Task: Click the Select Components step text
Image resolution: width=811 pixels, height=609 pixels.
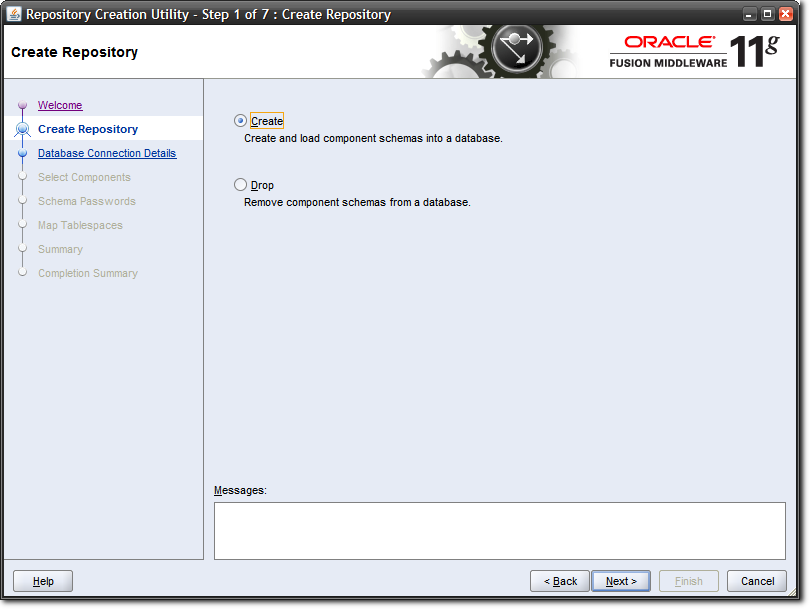Action: (x=84, y=177)
